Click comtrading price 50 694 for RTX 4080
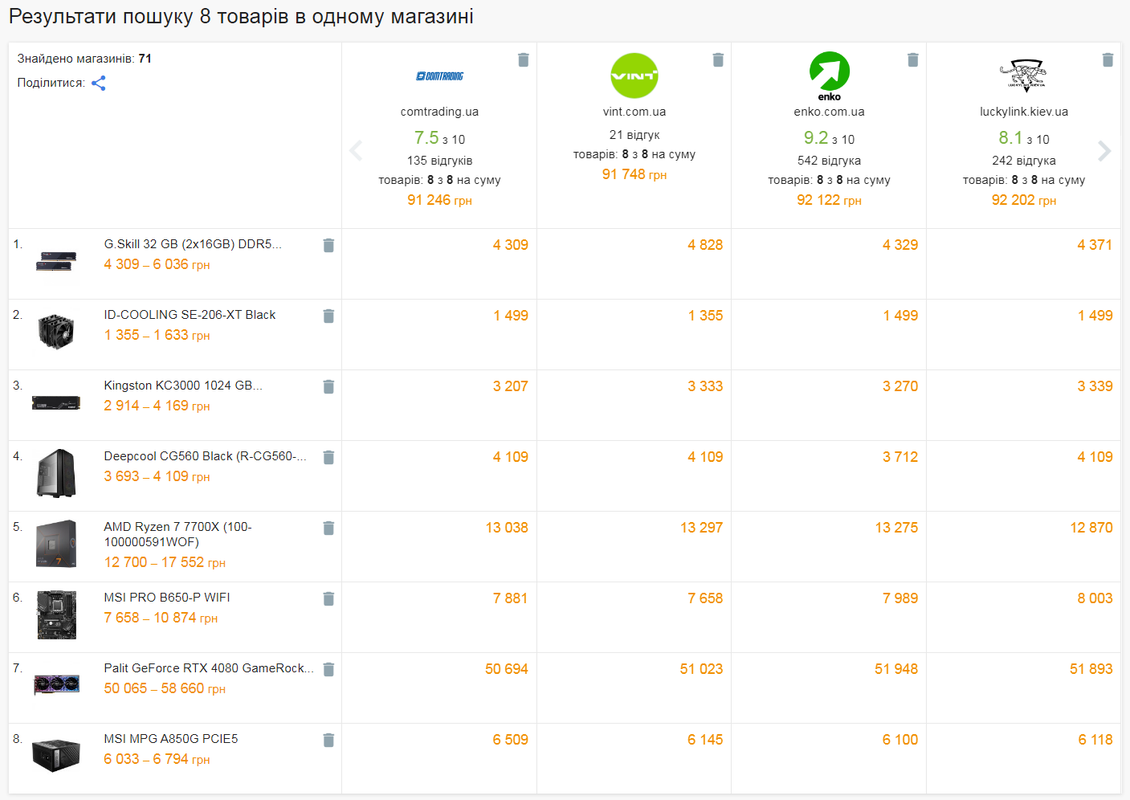 click(x=507, y=669)
